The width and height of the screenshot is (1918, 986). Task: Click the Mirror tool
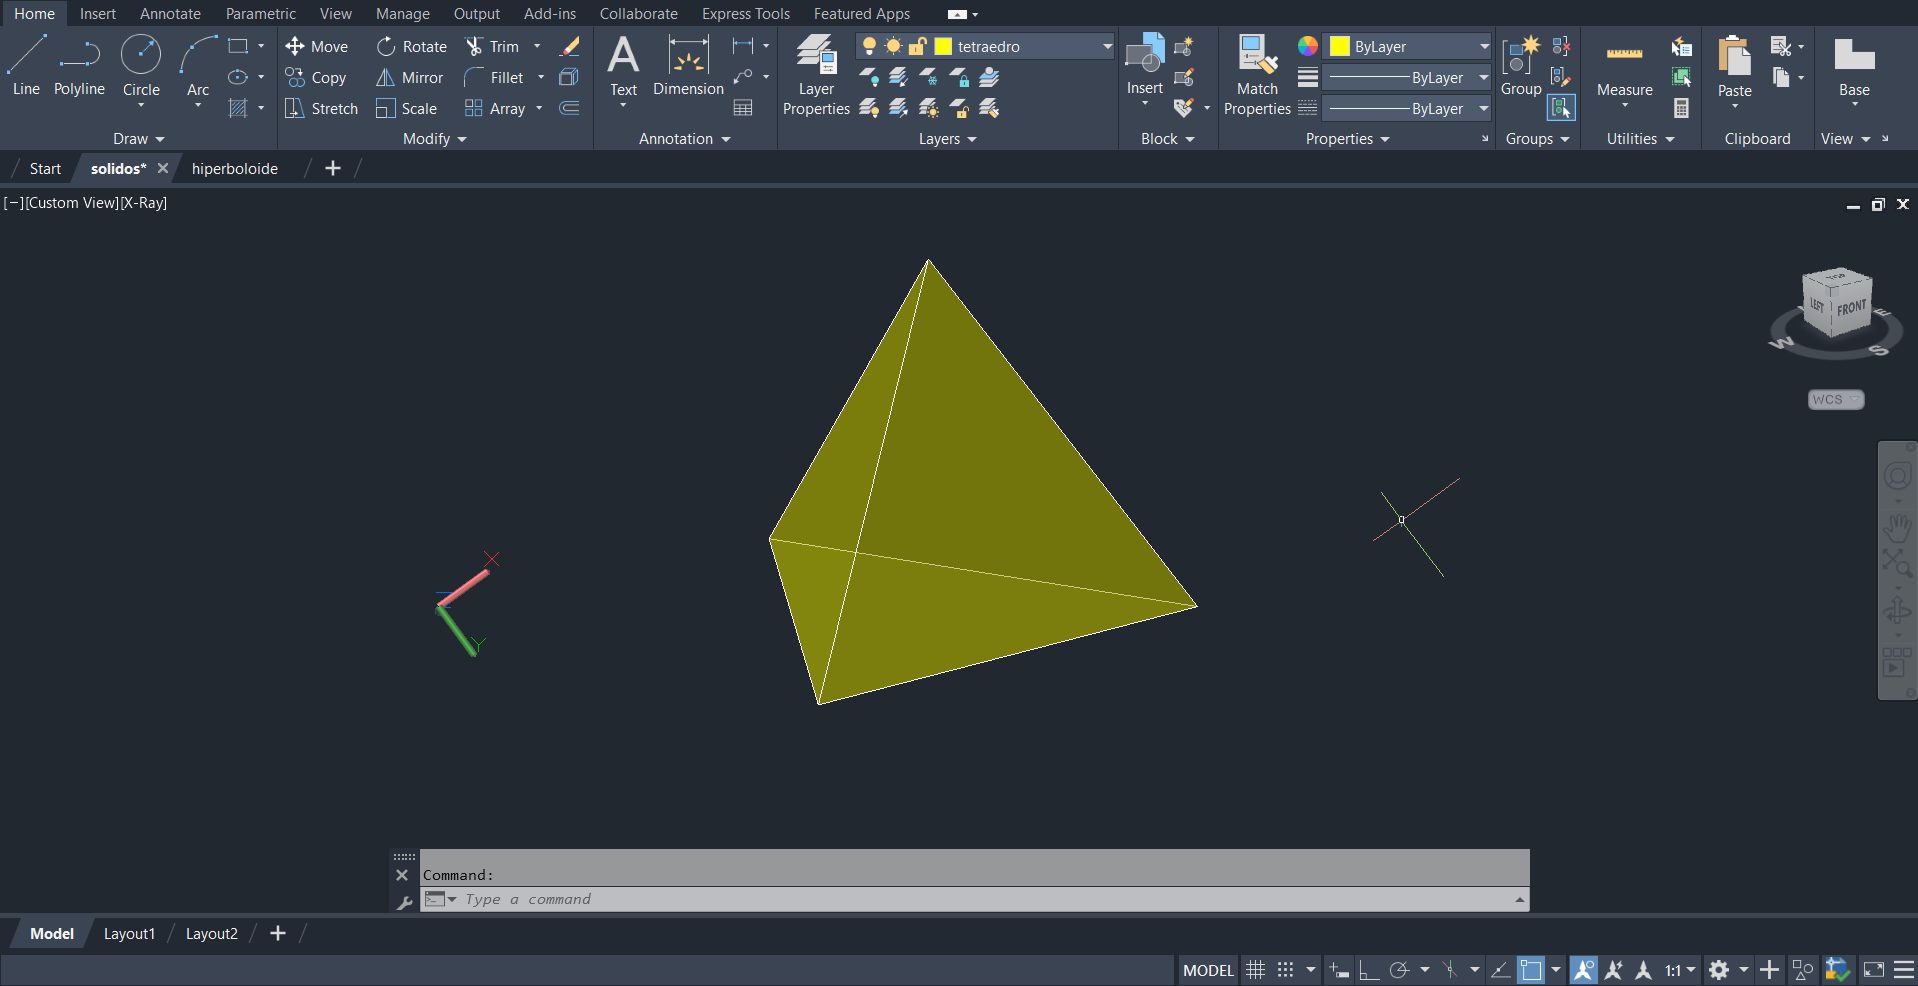[409, 77]
